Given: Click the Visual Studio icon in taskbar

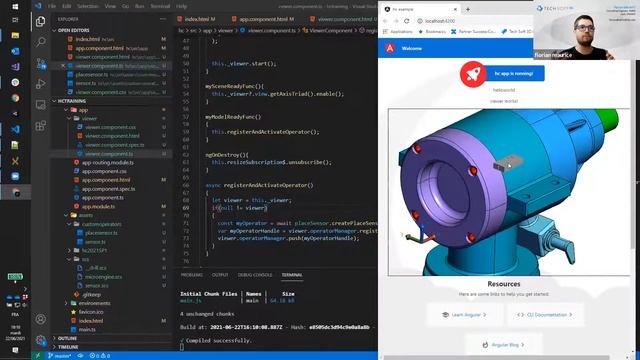Looking at the screenshot, I should pos(16,67).
